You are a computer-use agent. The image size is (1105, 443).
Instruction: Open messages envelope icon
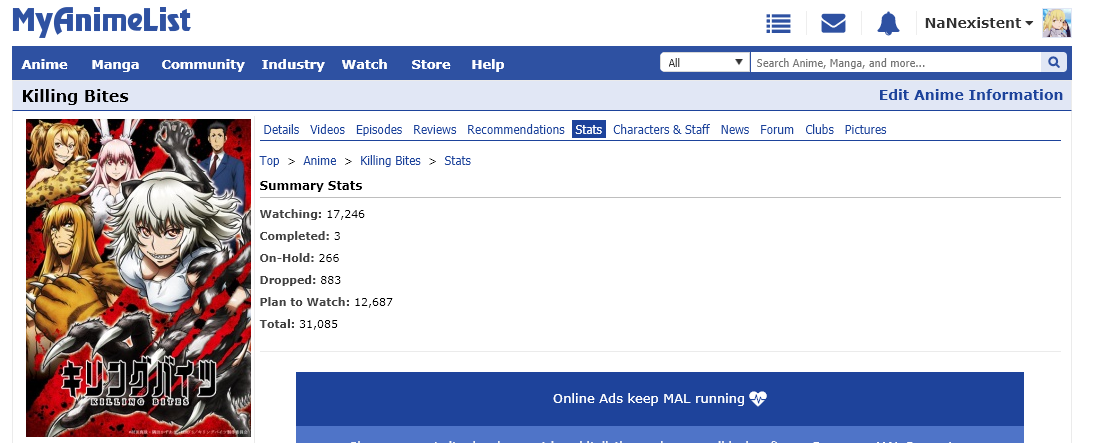(833, 23)
